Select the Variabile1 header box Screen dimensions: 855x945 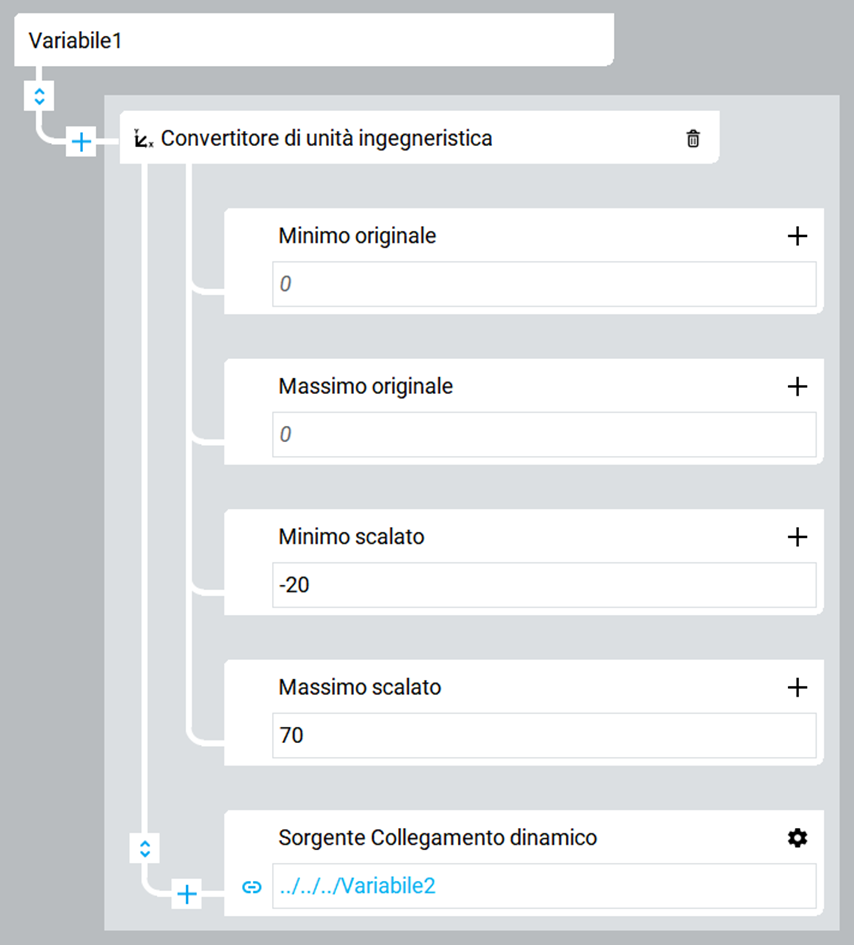(x=314, y=40)
